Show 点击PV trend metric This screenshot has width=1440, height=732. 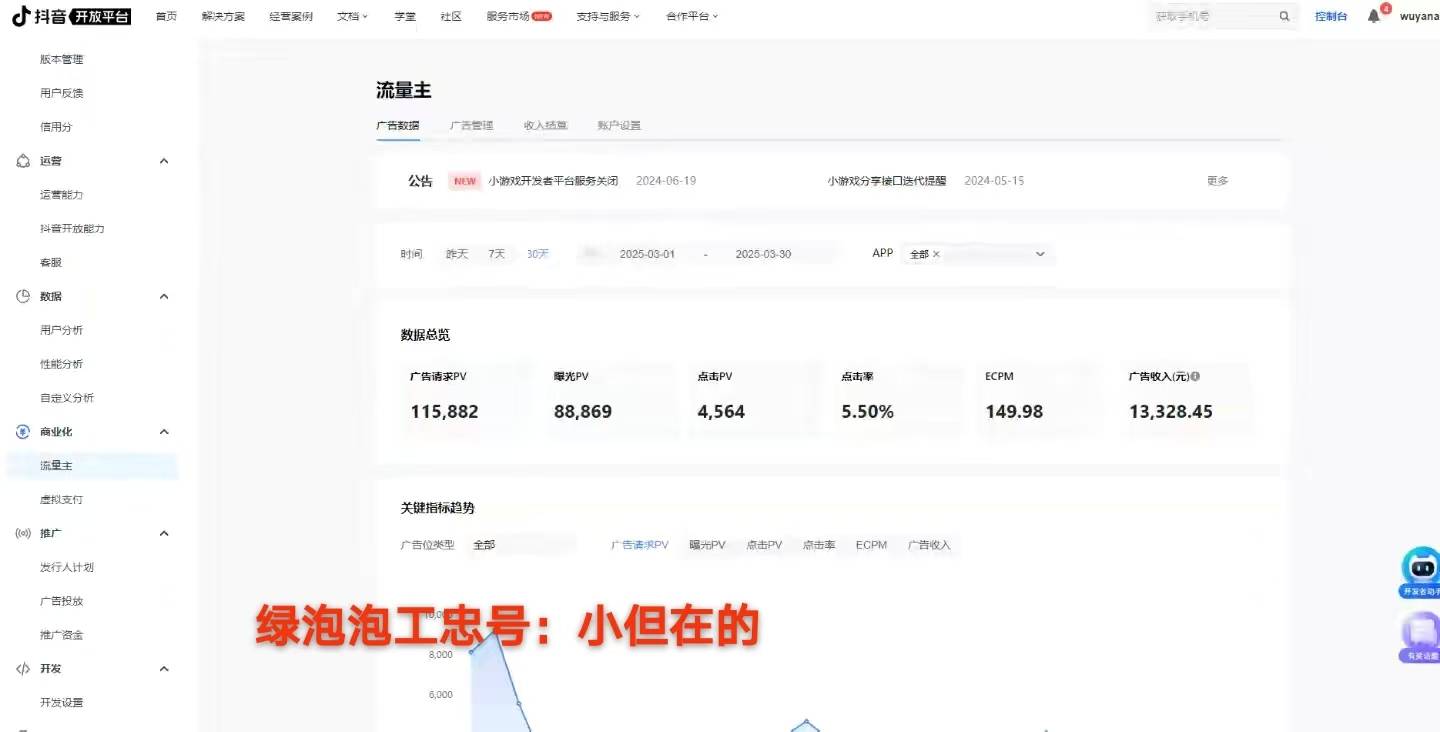pyautogui.click(x=764, y=545)
